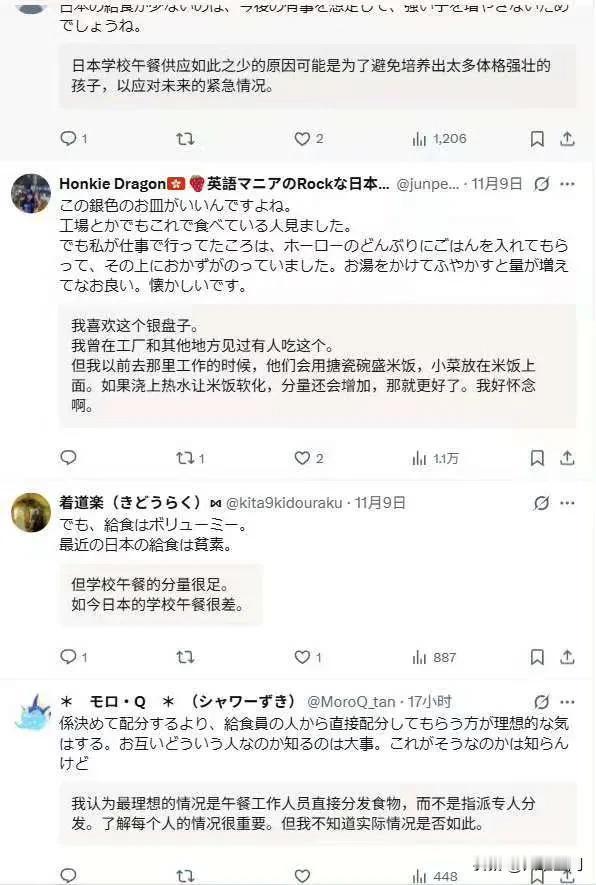View analytics showing 887 views

[x=434, y=657]
